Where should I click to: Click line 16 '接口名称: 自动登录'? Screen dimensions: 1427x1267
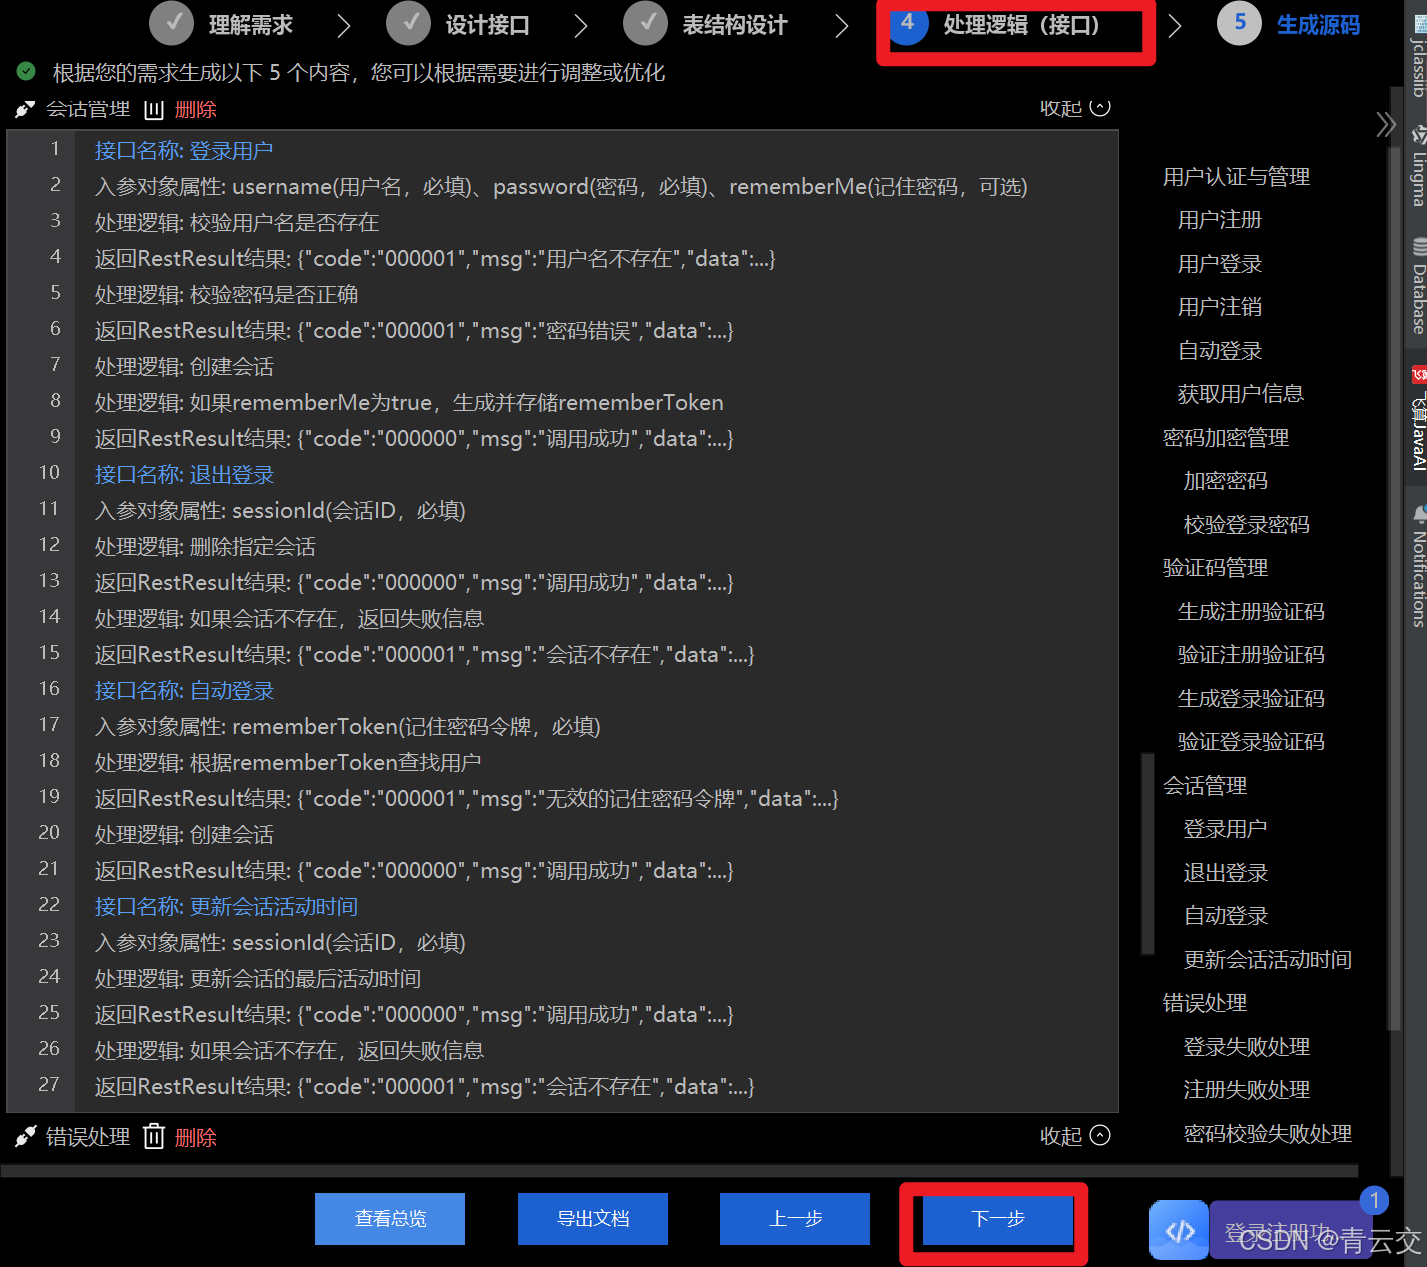point(184,691)
